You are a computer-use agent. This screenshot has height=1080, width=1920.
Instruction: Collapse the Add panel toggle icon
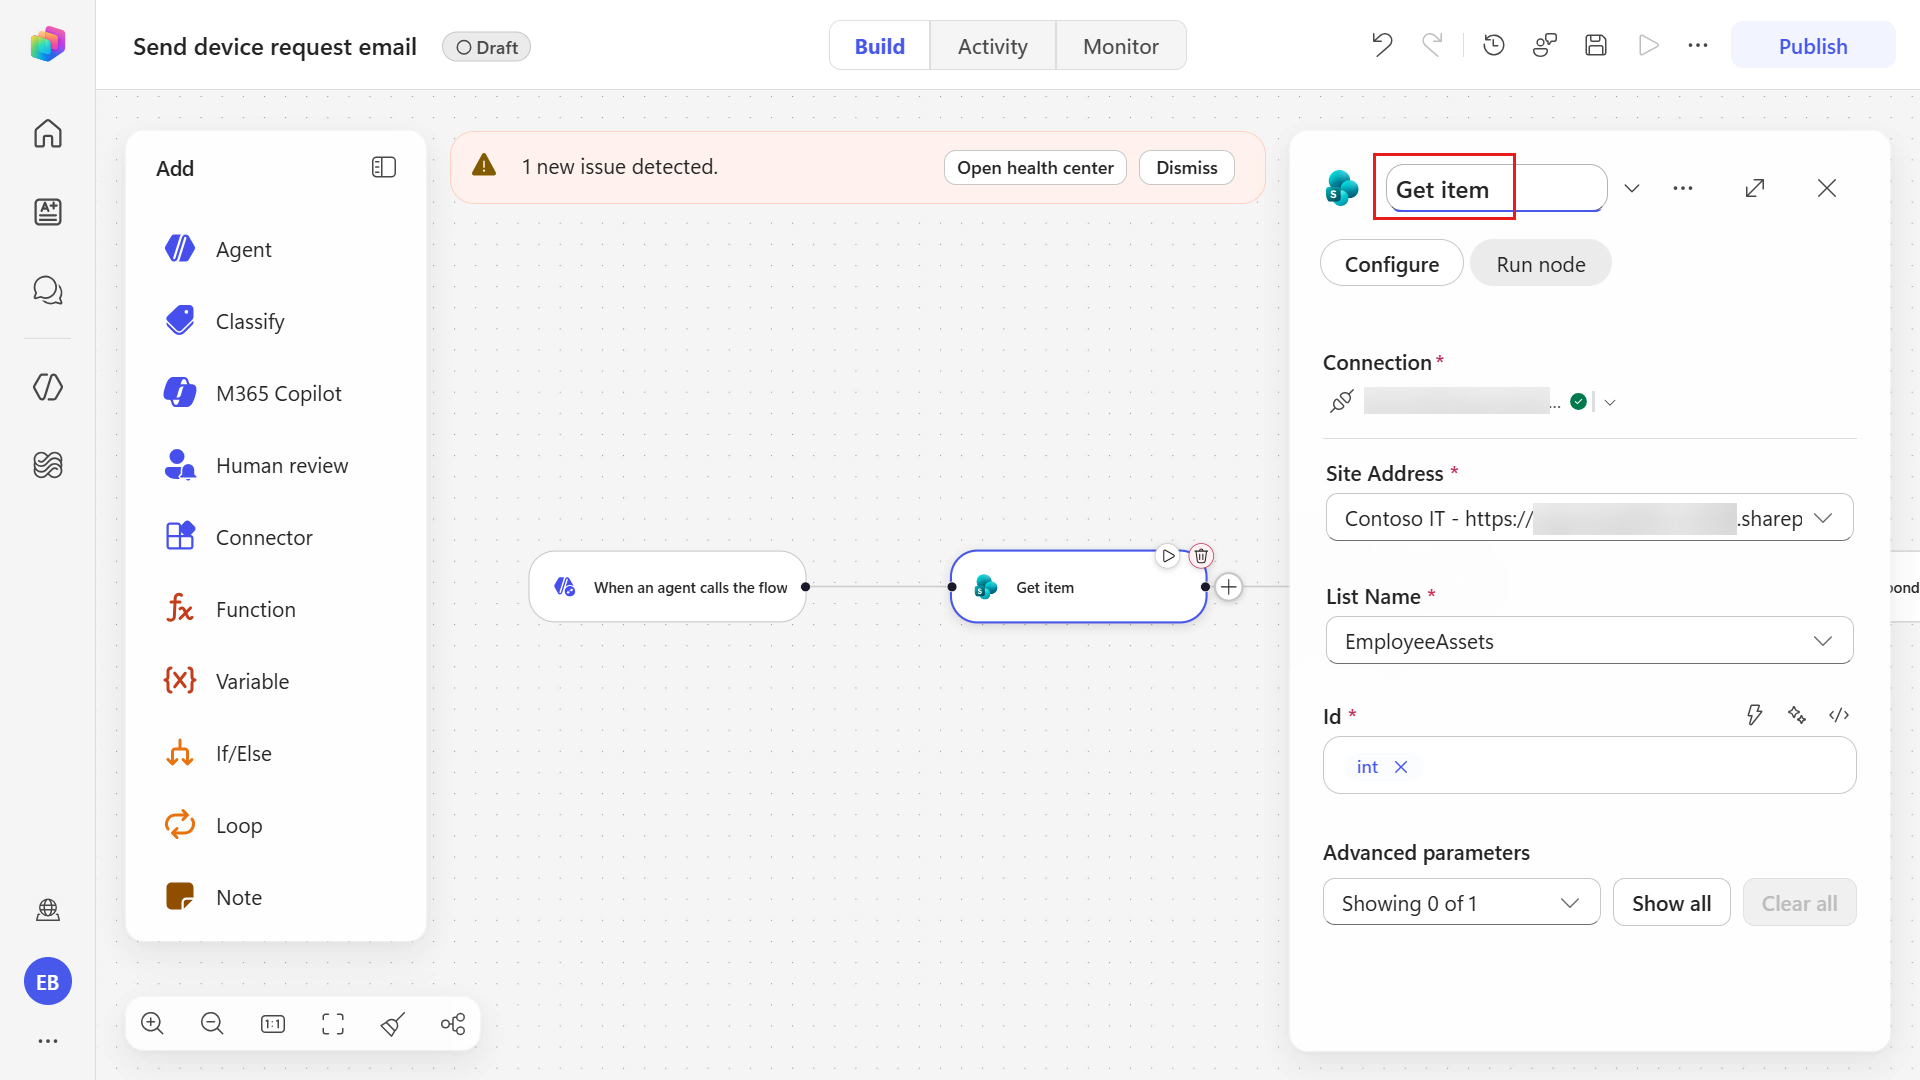click(x=384, y=167)
